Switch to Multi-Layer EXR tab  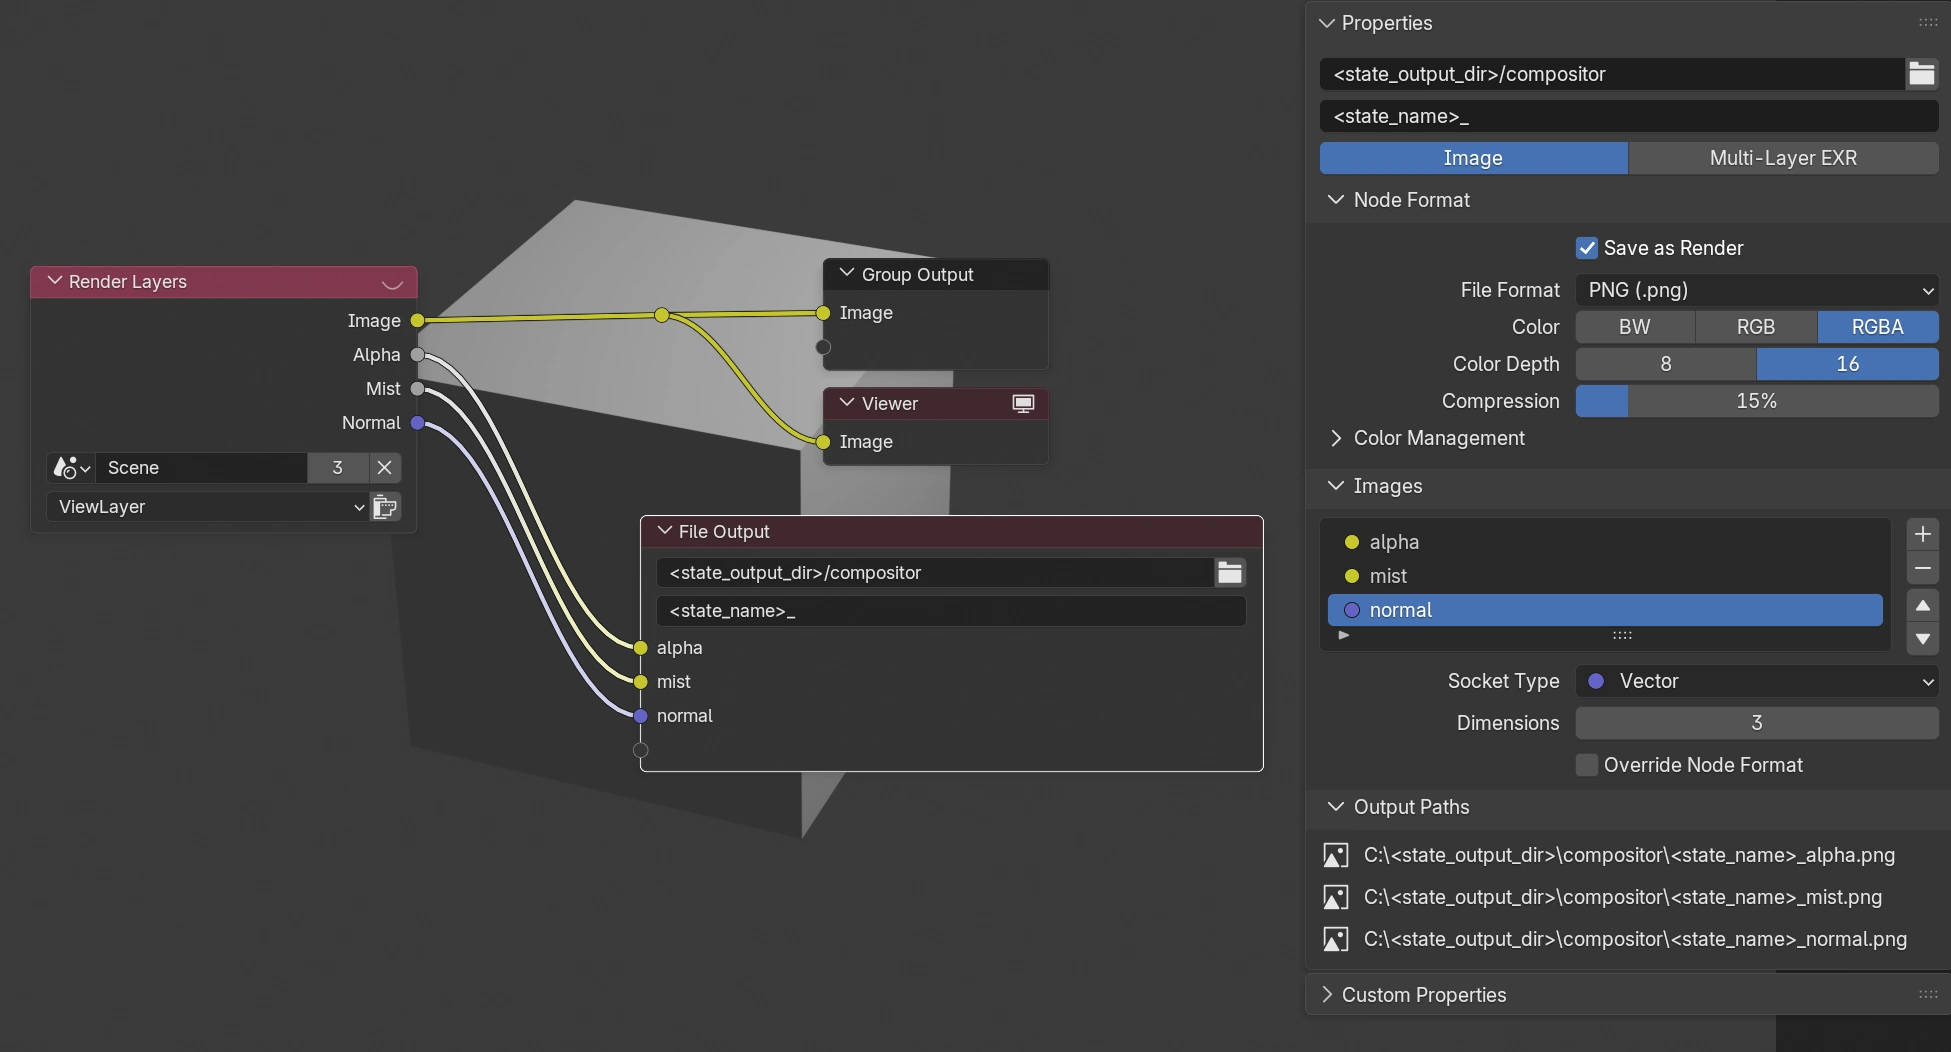coord(1782,158)
